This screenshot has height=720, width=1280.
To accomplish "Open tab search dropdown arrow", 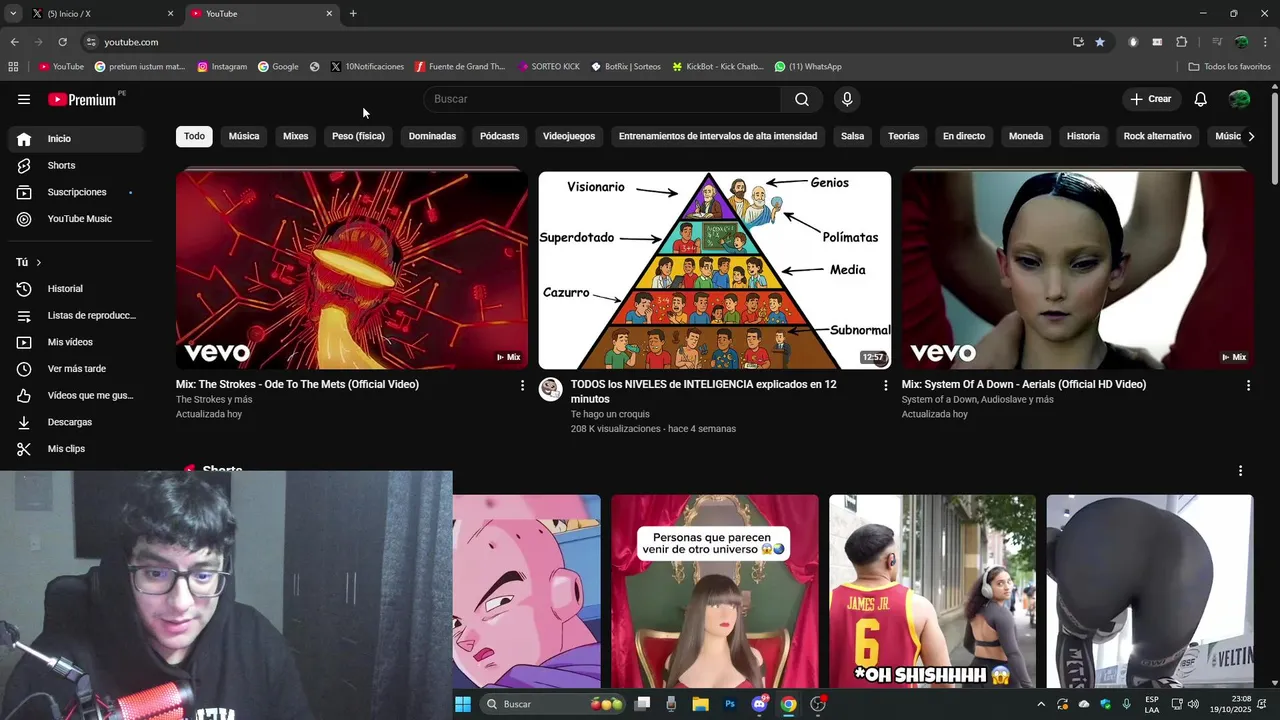I will [x=13, y=14].
